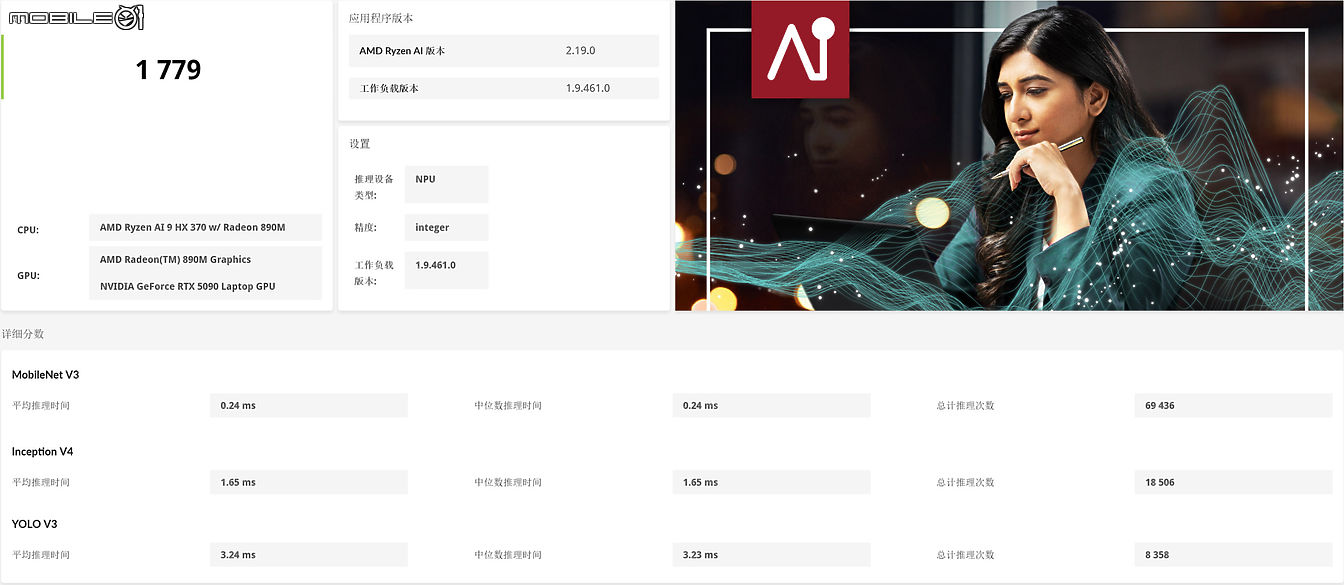Click the "Inception V4" section title
Image resolution: width=1344 pixels, height=585 pixels.
pos(42,452)
